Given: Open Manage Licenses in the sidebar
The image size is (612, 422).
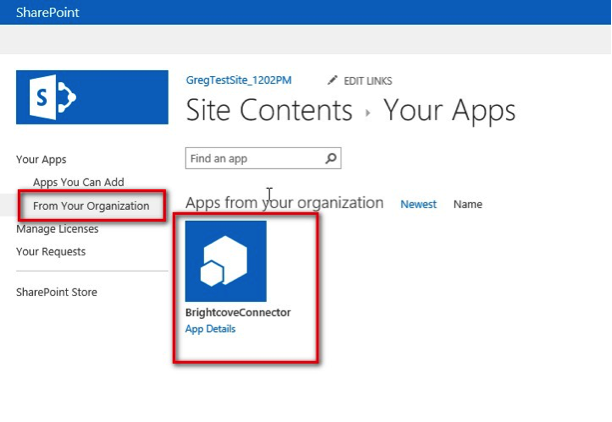Looking at the screenshot, I should point(57,229).
